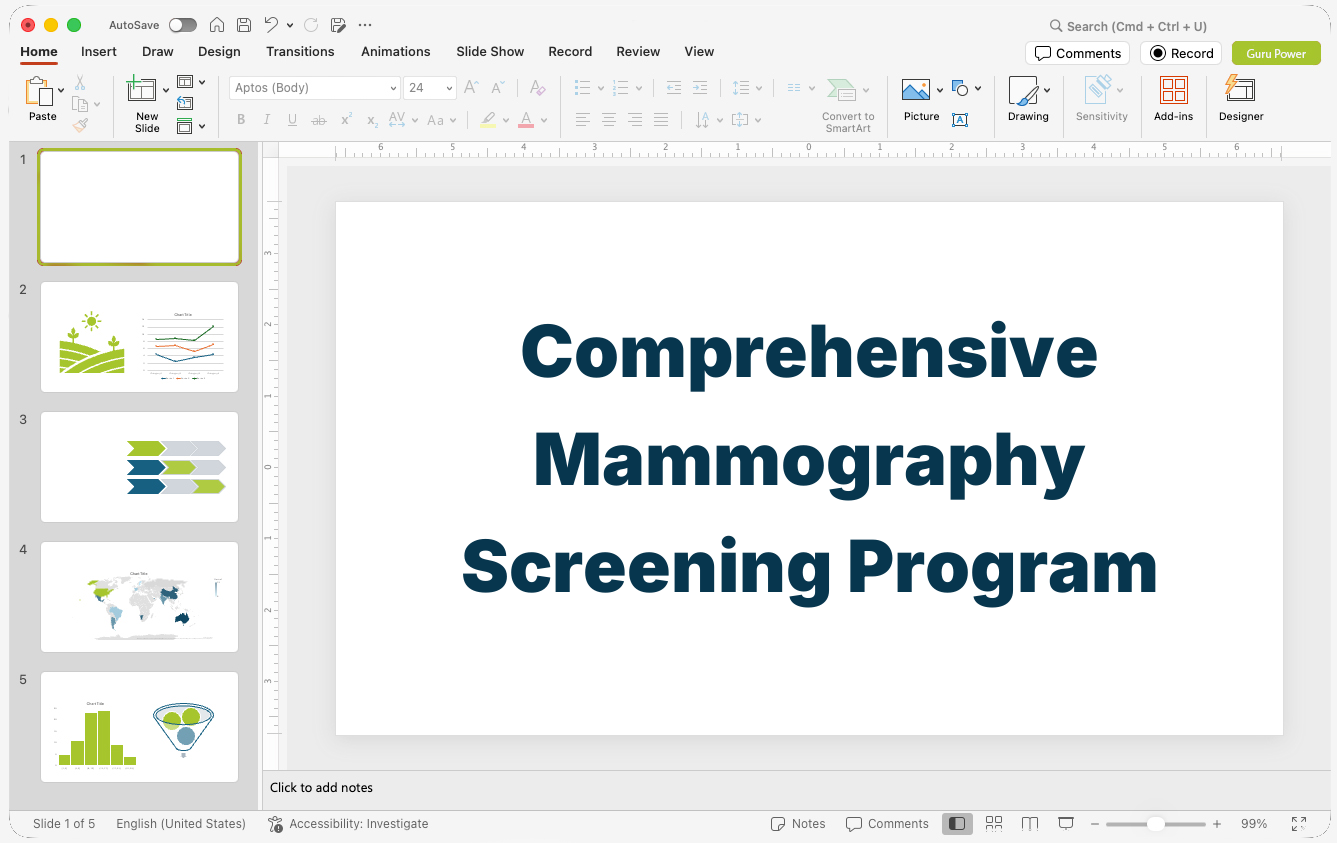1337x843 pixels.
Task: Open the Slide Show tab
Action: pyautogui.click(x=490, y=51)
